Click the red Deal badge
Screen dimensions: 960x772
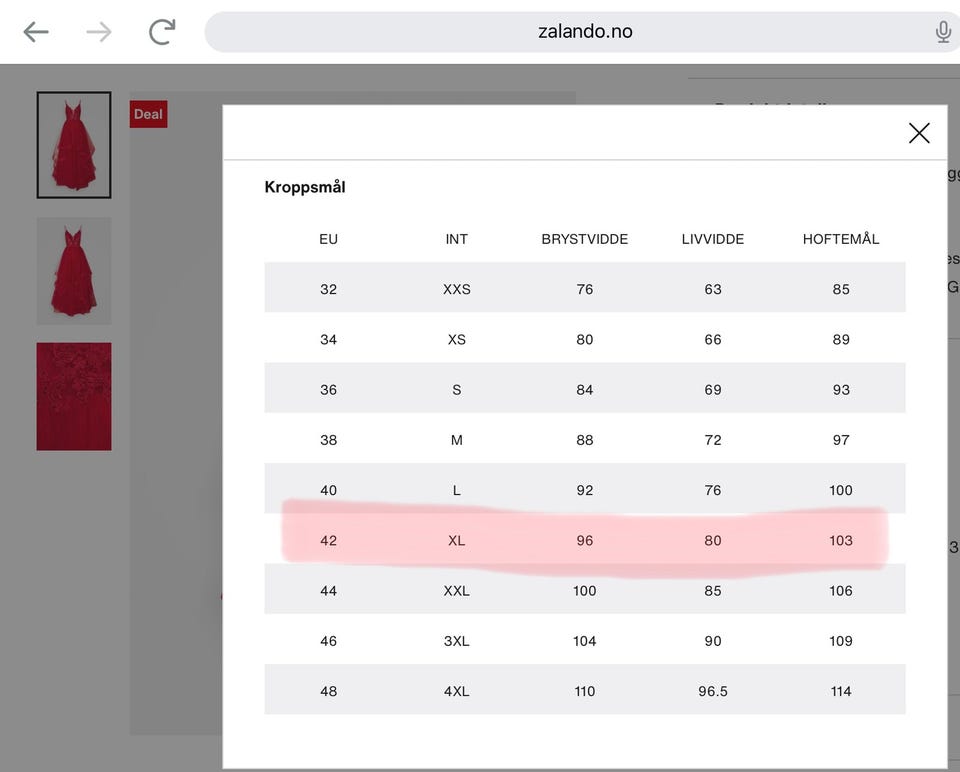(x=148, y=114)
